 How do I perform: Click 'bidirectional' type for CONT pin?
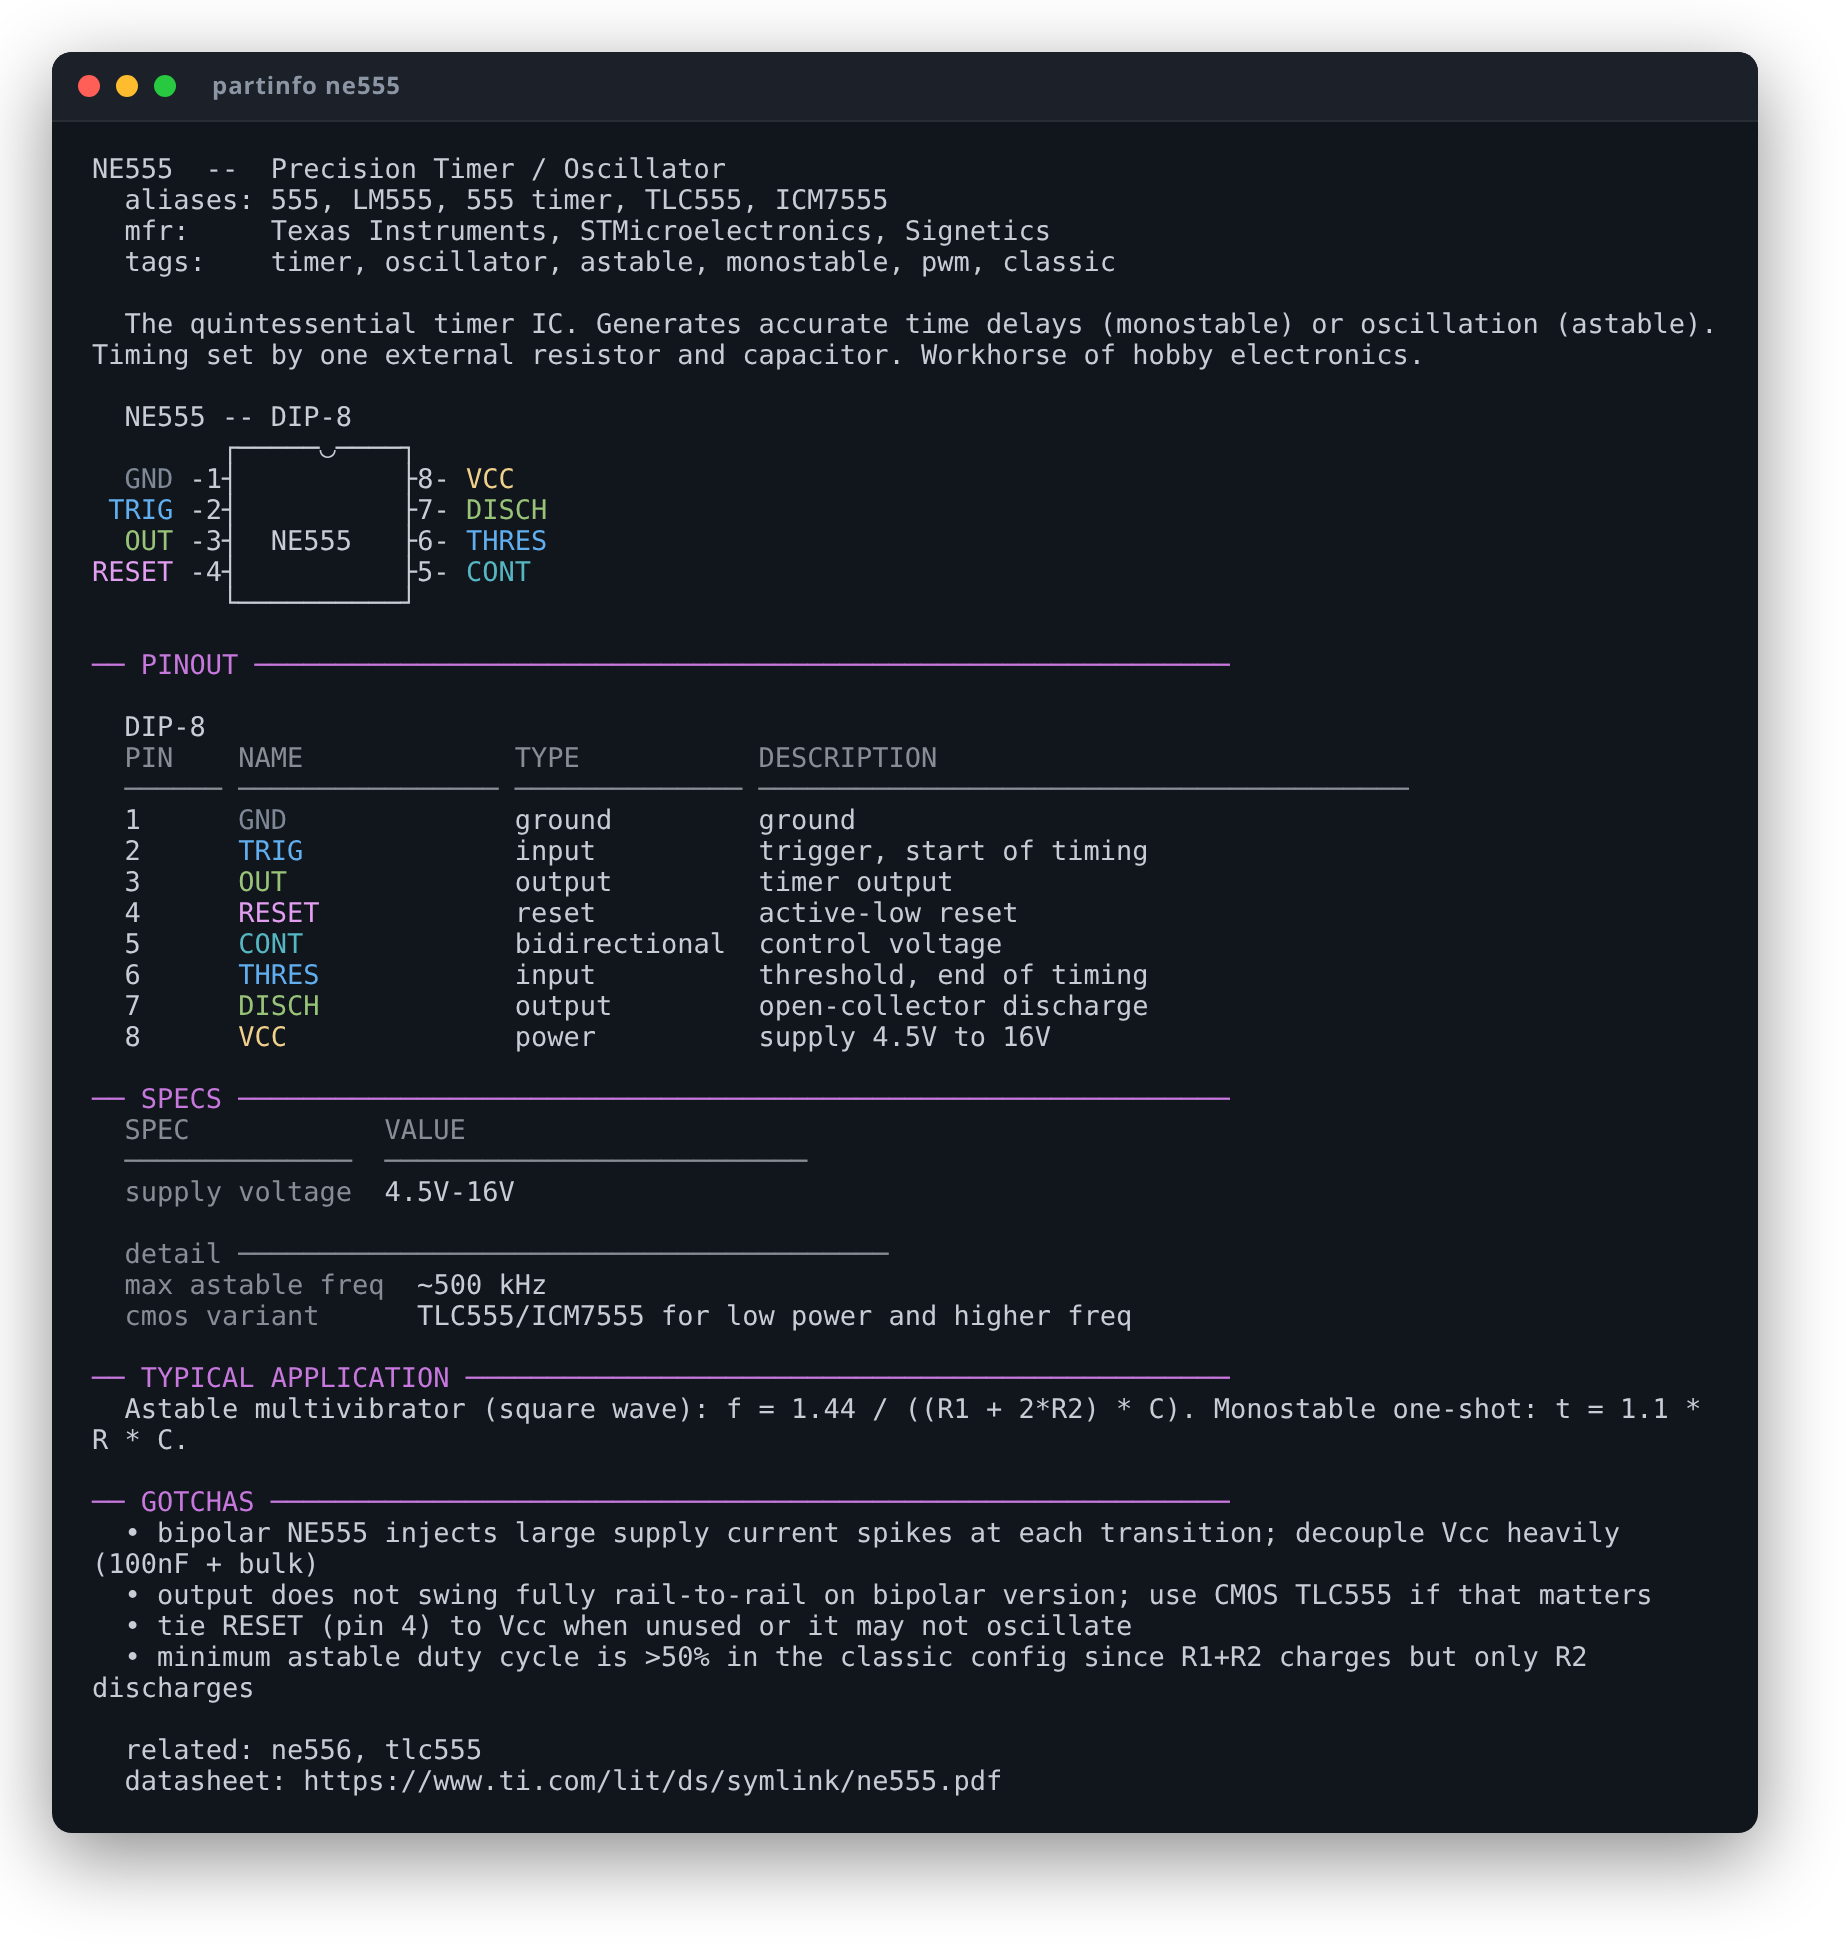click(620, 944)
